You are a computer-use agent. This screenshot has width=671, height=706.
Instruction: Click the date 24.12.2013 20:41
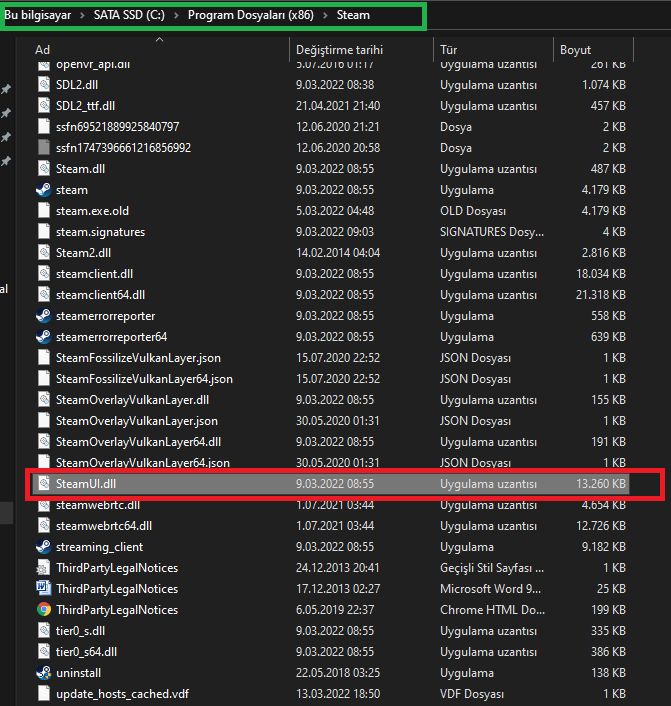point(337,568)
